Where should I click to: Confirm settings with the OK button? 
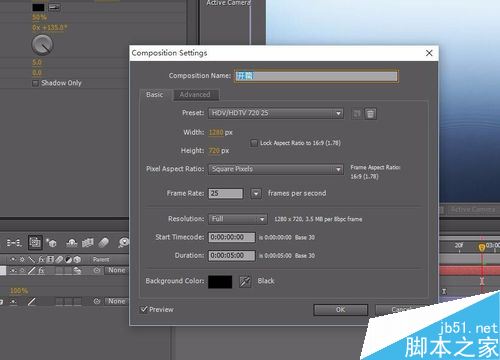click(x=340, y=310)
